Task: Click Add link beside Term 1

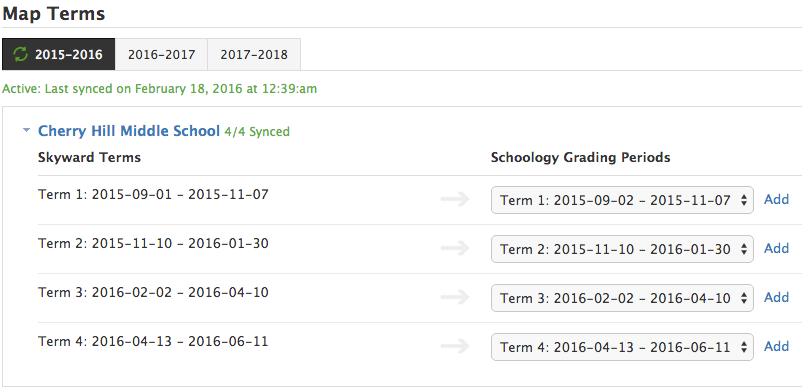Action: (776, 199)
